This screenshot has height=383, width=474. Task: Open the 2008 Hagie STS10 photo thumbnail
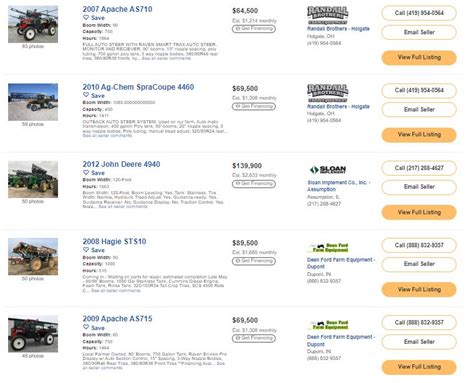tap(33, 257)
